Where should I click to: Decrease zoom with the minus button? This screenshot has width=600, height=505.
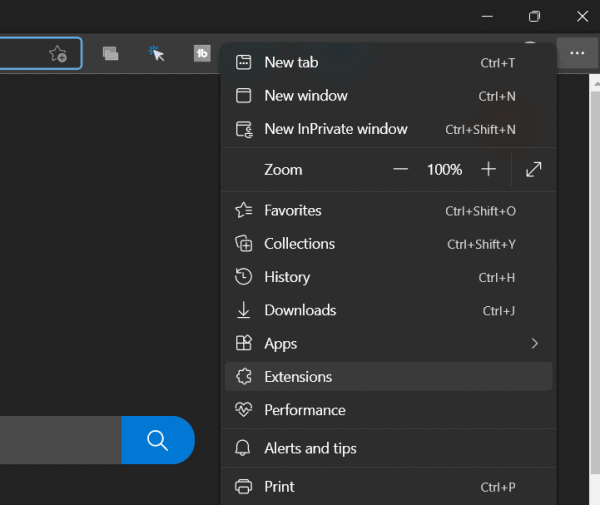coord(400,169)
